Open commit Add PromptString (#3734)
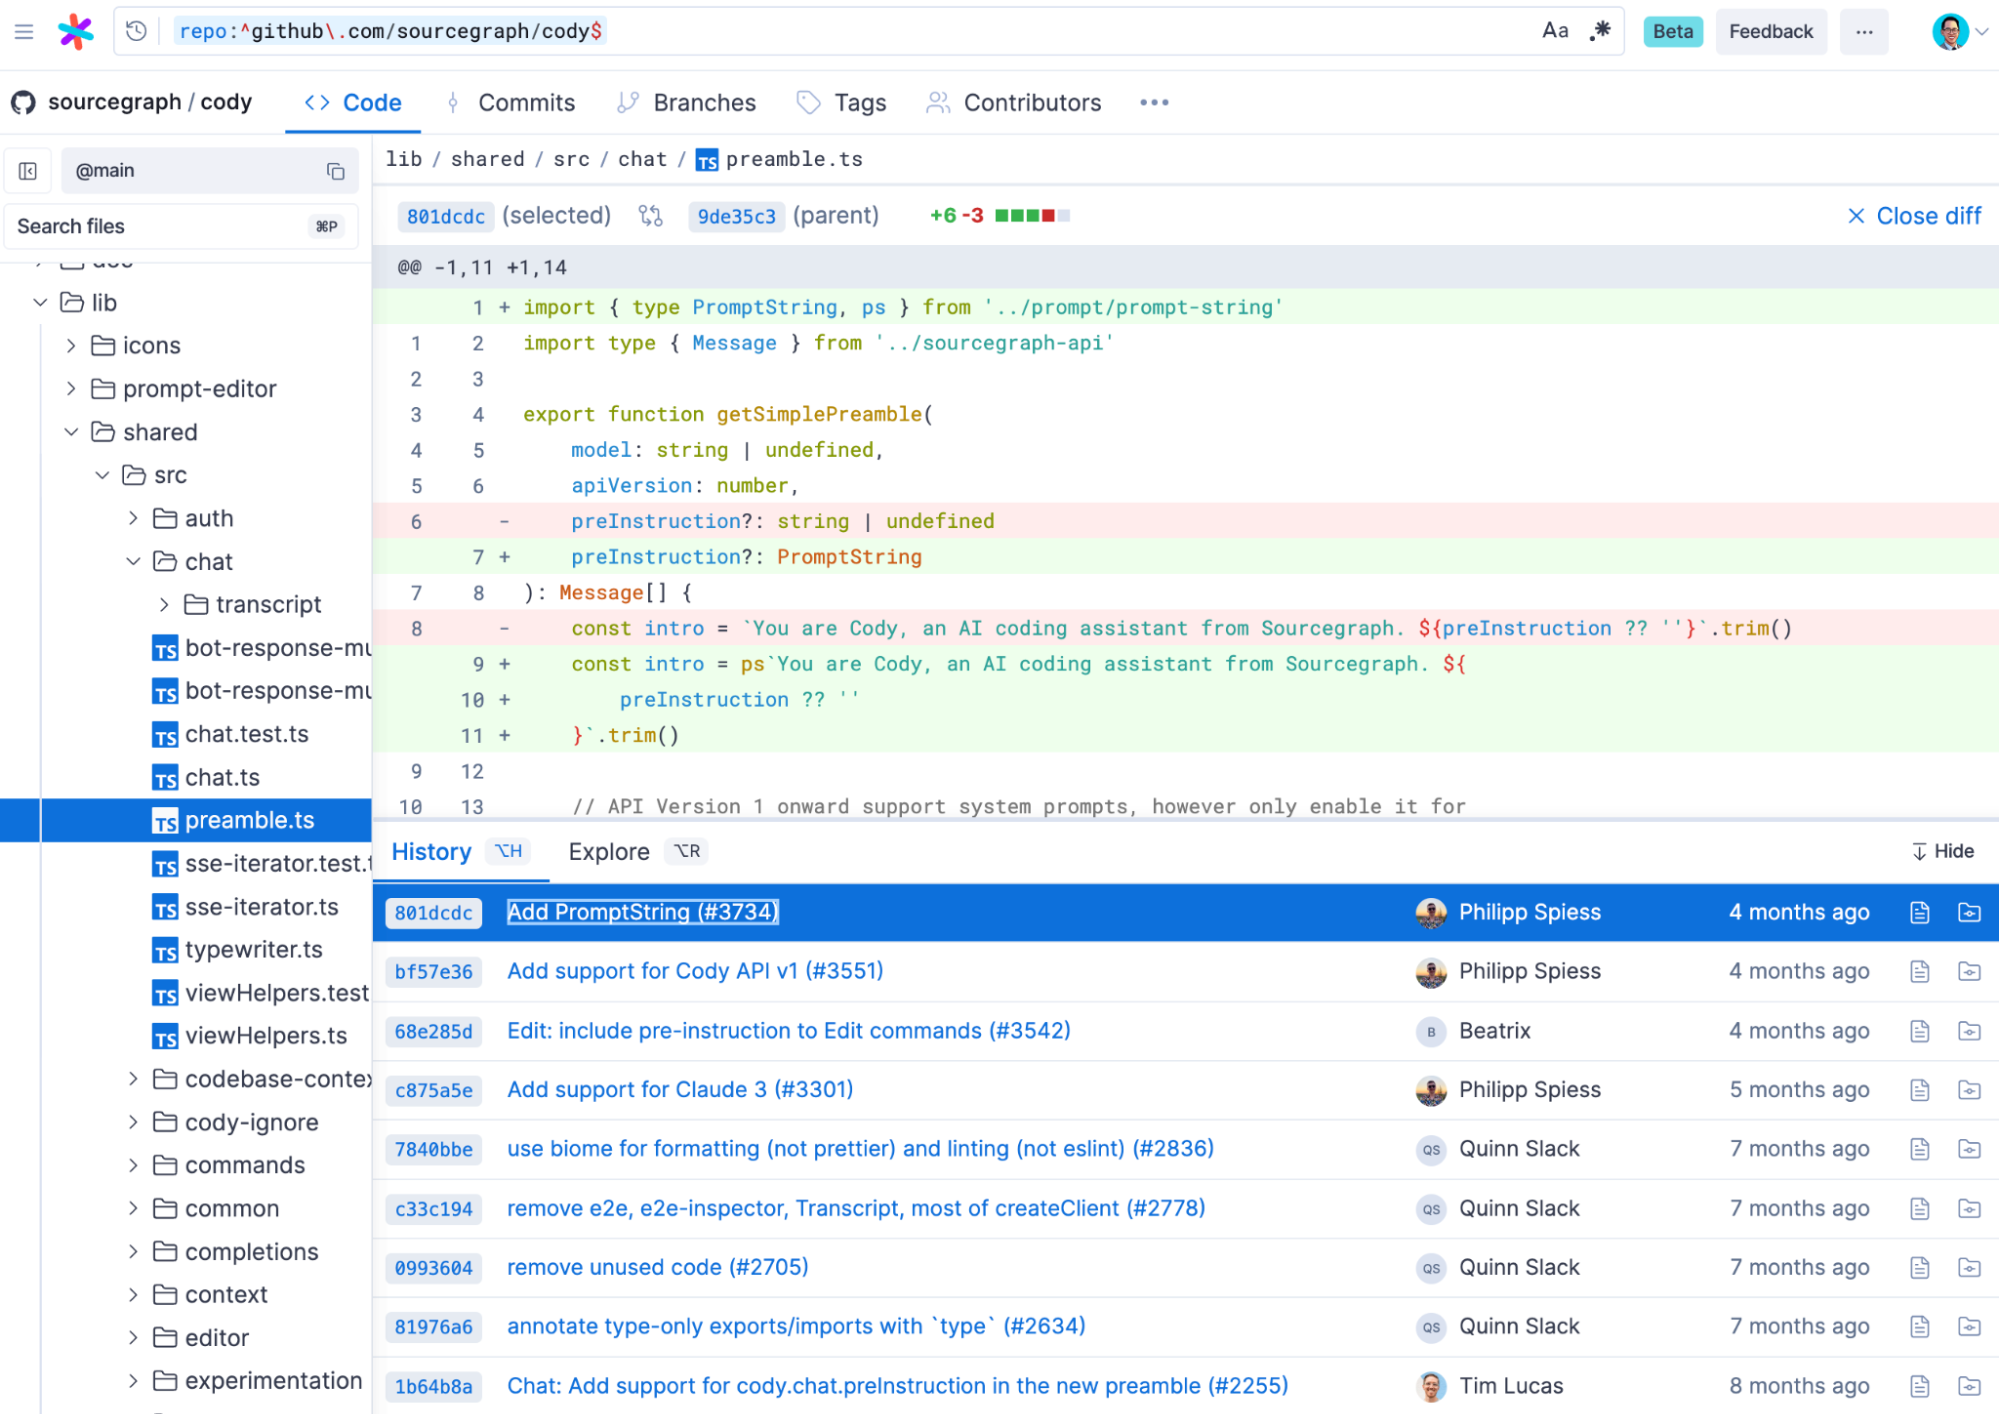The height and width of the screenshot is (1415, 1999). (x=642, y=913)
